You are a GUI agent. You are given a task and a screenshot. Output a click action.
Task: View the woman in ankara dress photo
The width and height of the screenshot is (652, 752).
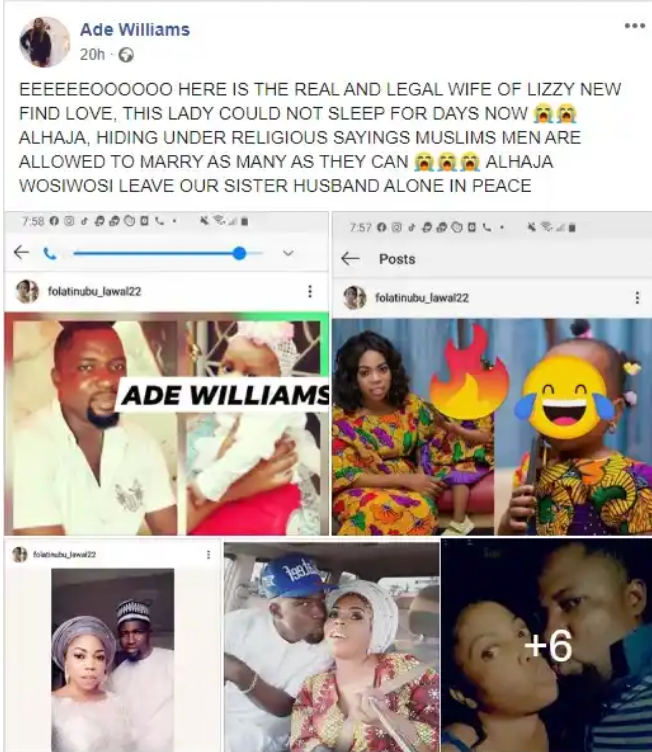point(492,427)
